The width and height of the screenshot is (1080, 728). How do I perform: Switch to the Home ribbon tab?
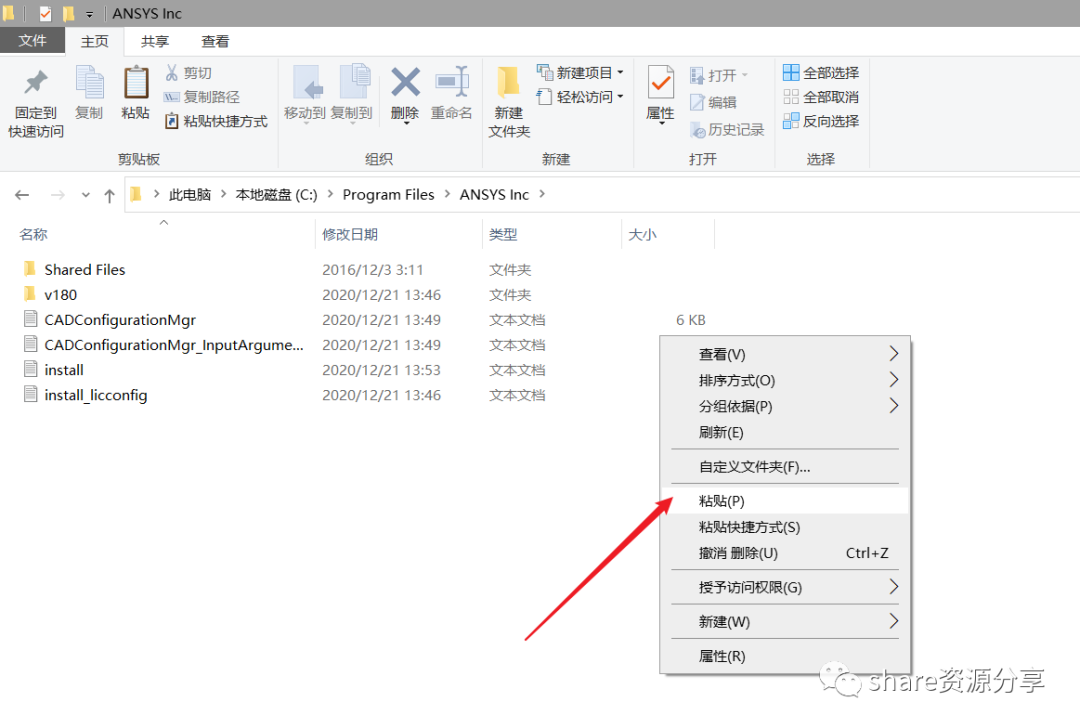(x=94, y=41)
